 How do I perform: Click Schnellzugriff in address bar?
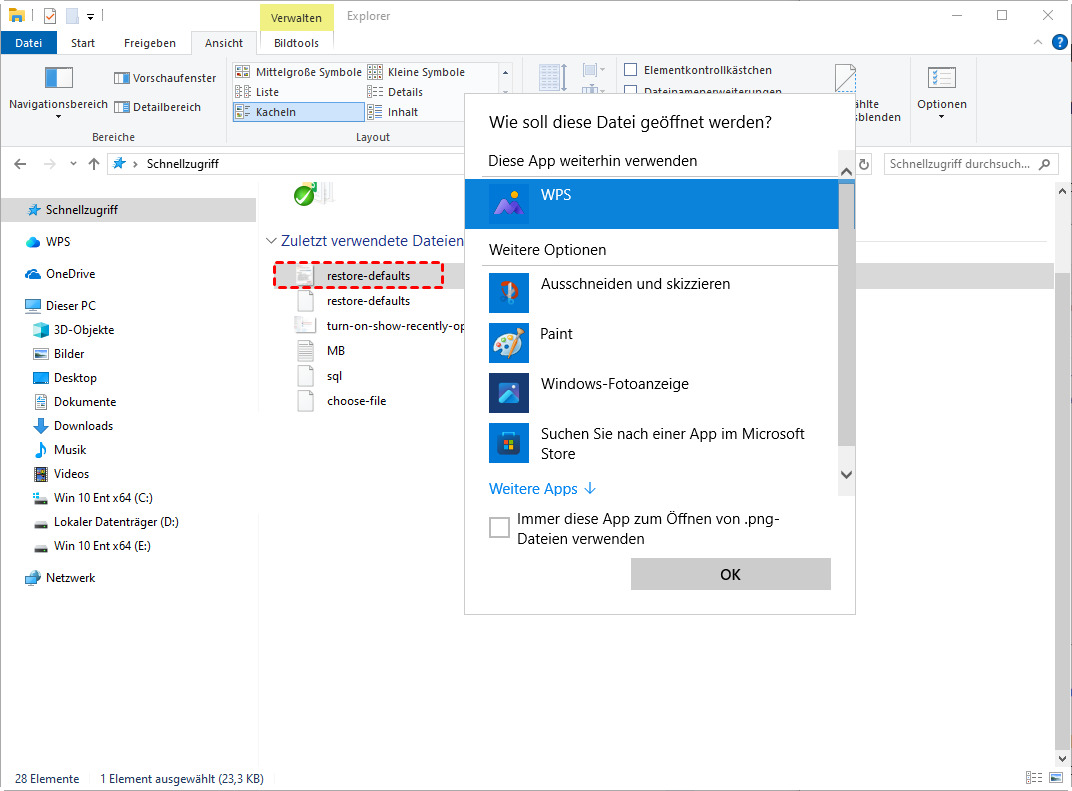(x=183, y=164)
